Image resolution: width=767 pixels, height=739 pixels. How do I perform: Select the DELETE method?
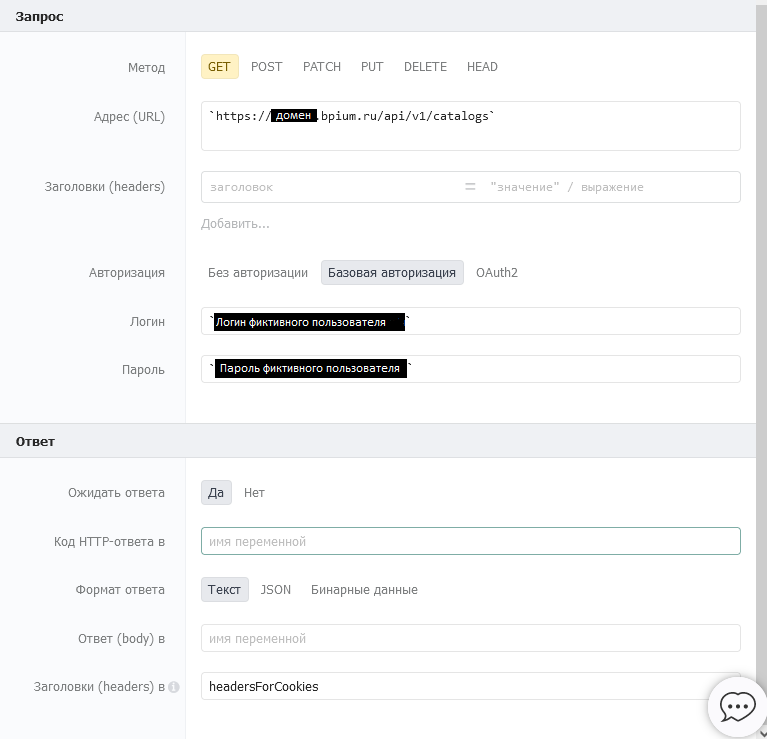click(425, 67)
